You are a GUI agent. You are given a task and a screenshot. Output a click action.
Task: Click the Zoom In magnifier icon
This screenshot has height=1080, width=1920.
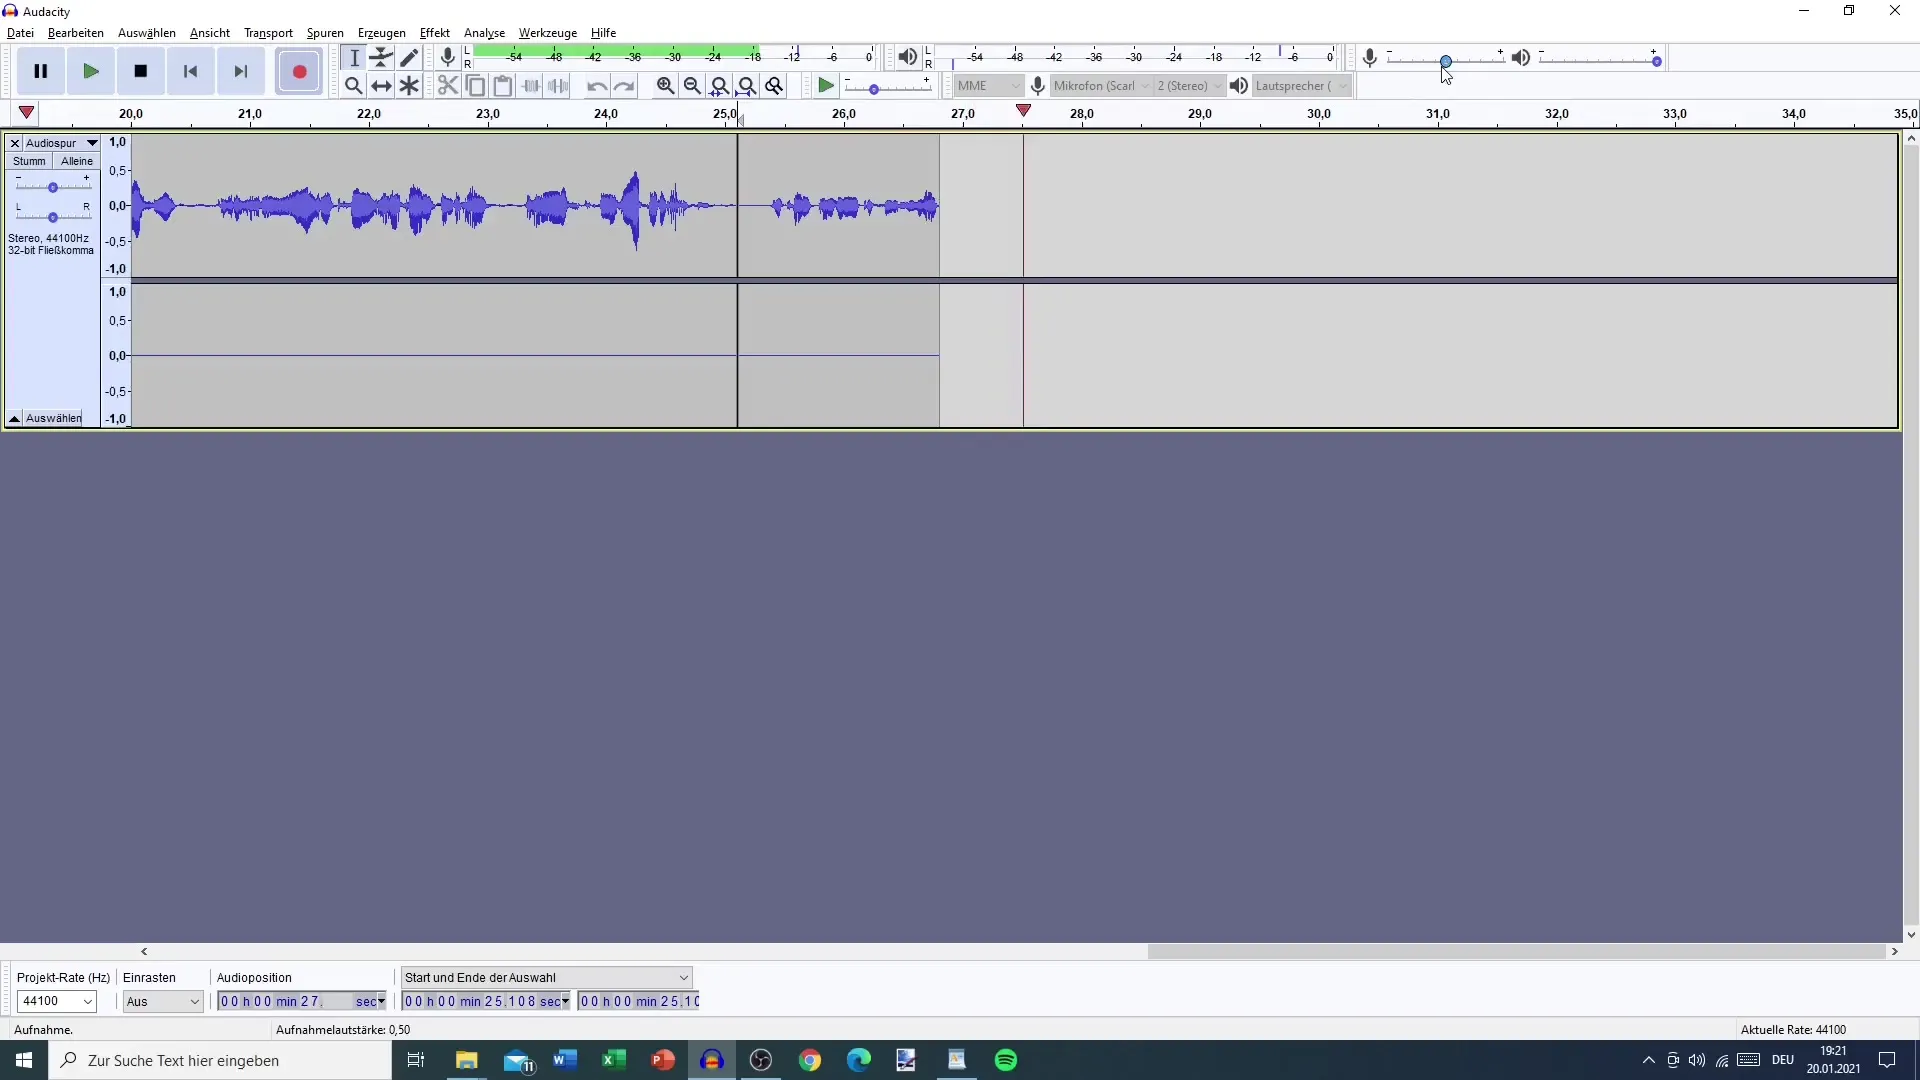pos(665,86)
